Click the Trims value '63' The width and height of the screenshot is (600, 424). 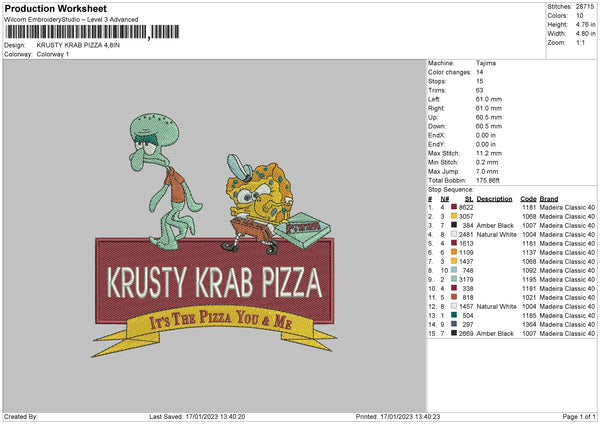pos(479,90)
